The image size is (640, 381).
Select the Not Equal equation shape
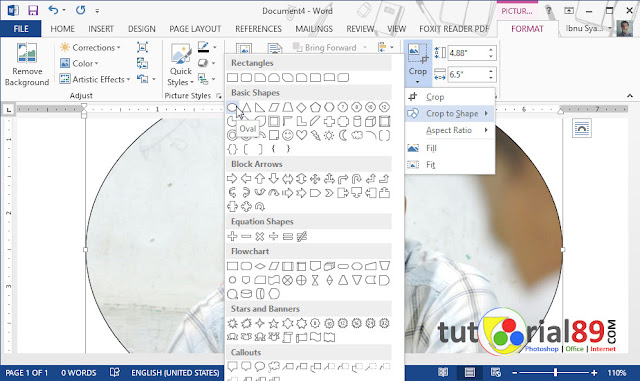301,236
